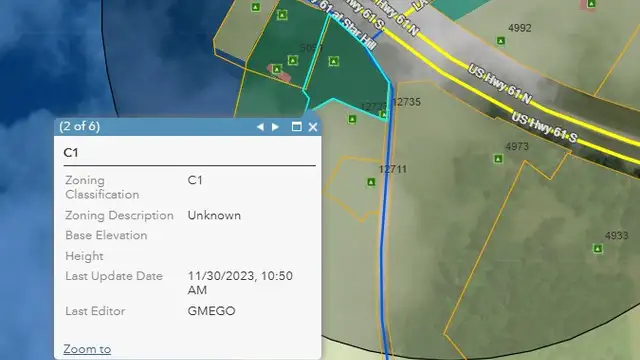Click the Last Update Date value
The height and width of the screenshot is (360, 640).
click(x=240, y=283)
